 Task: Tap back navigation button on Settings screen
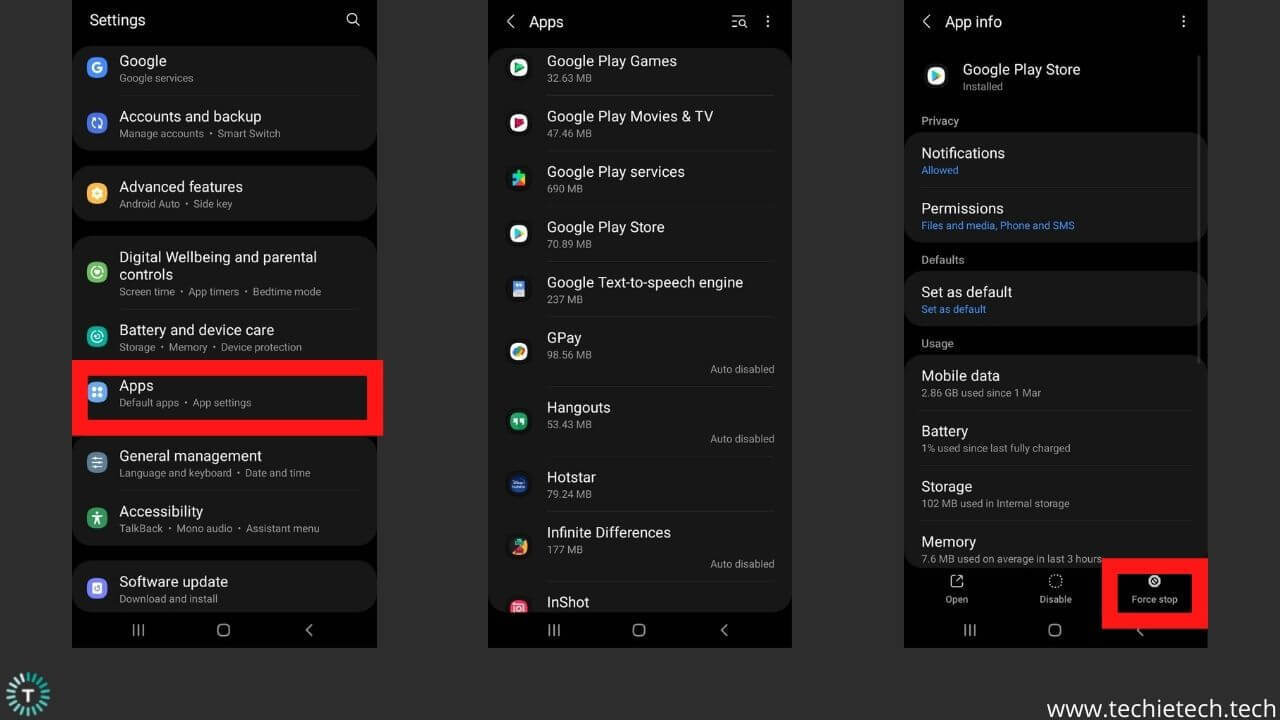click(309, 630)
